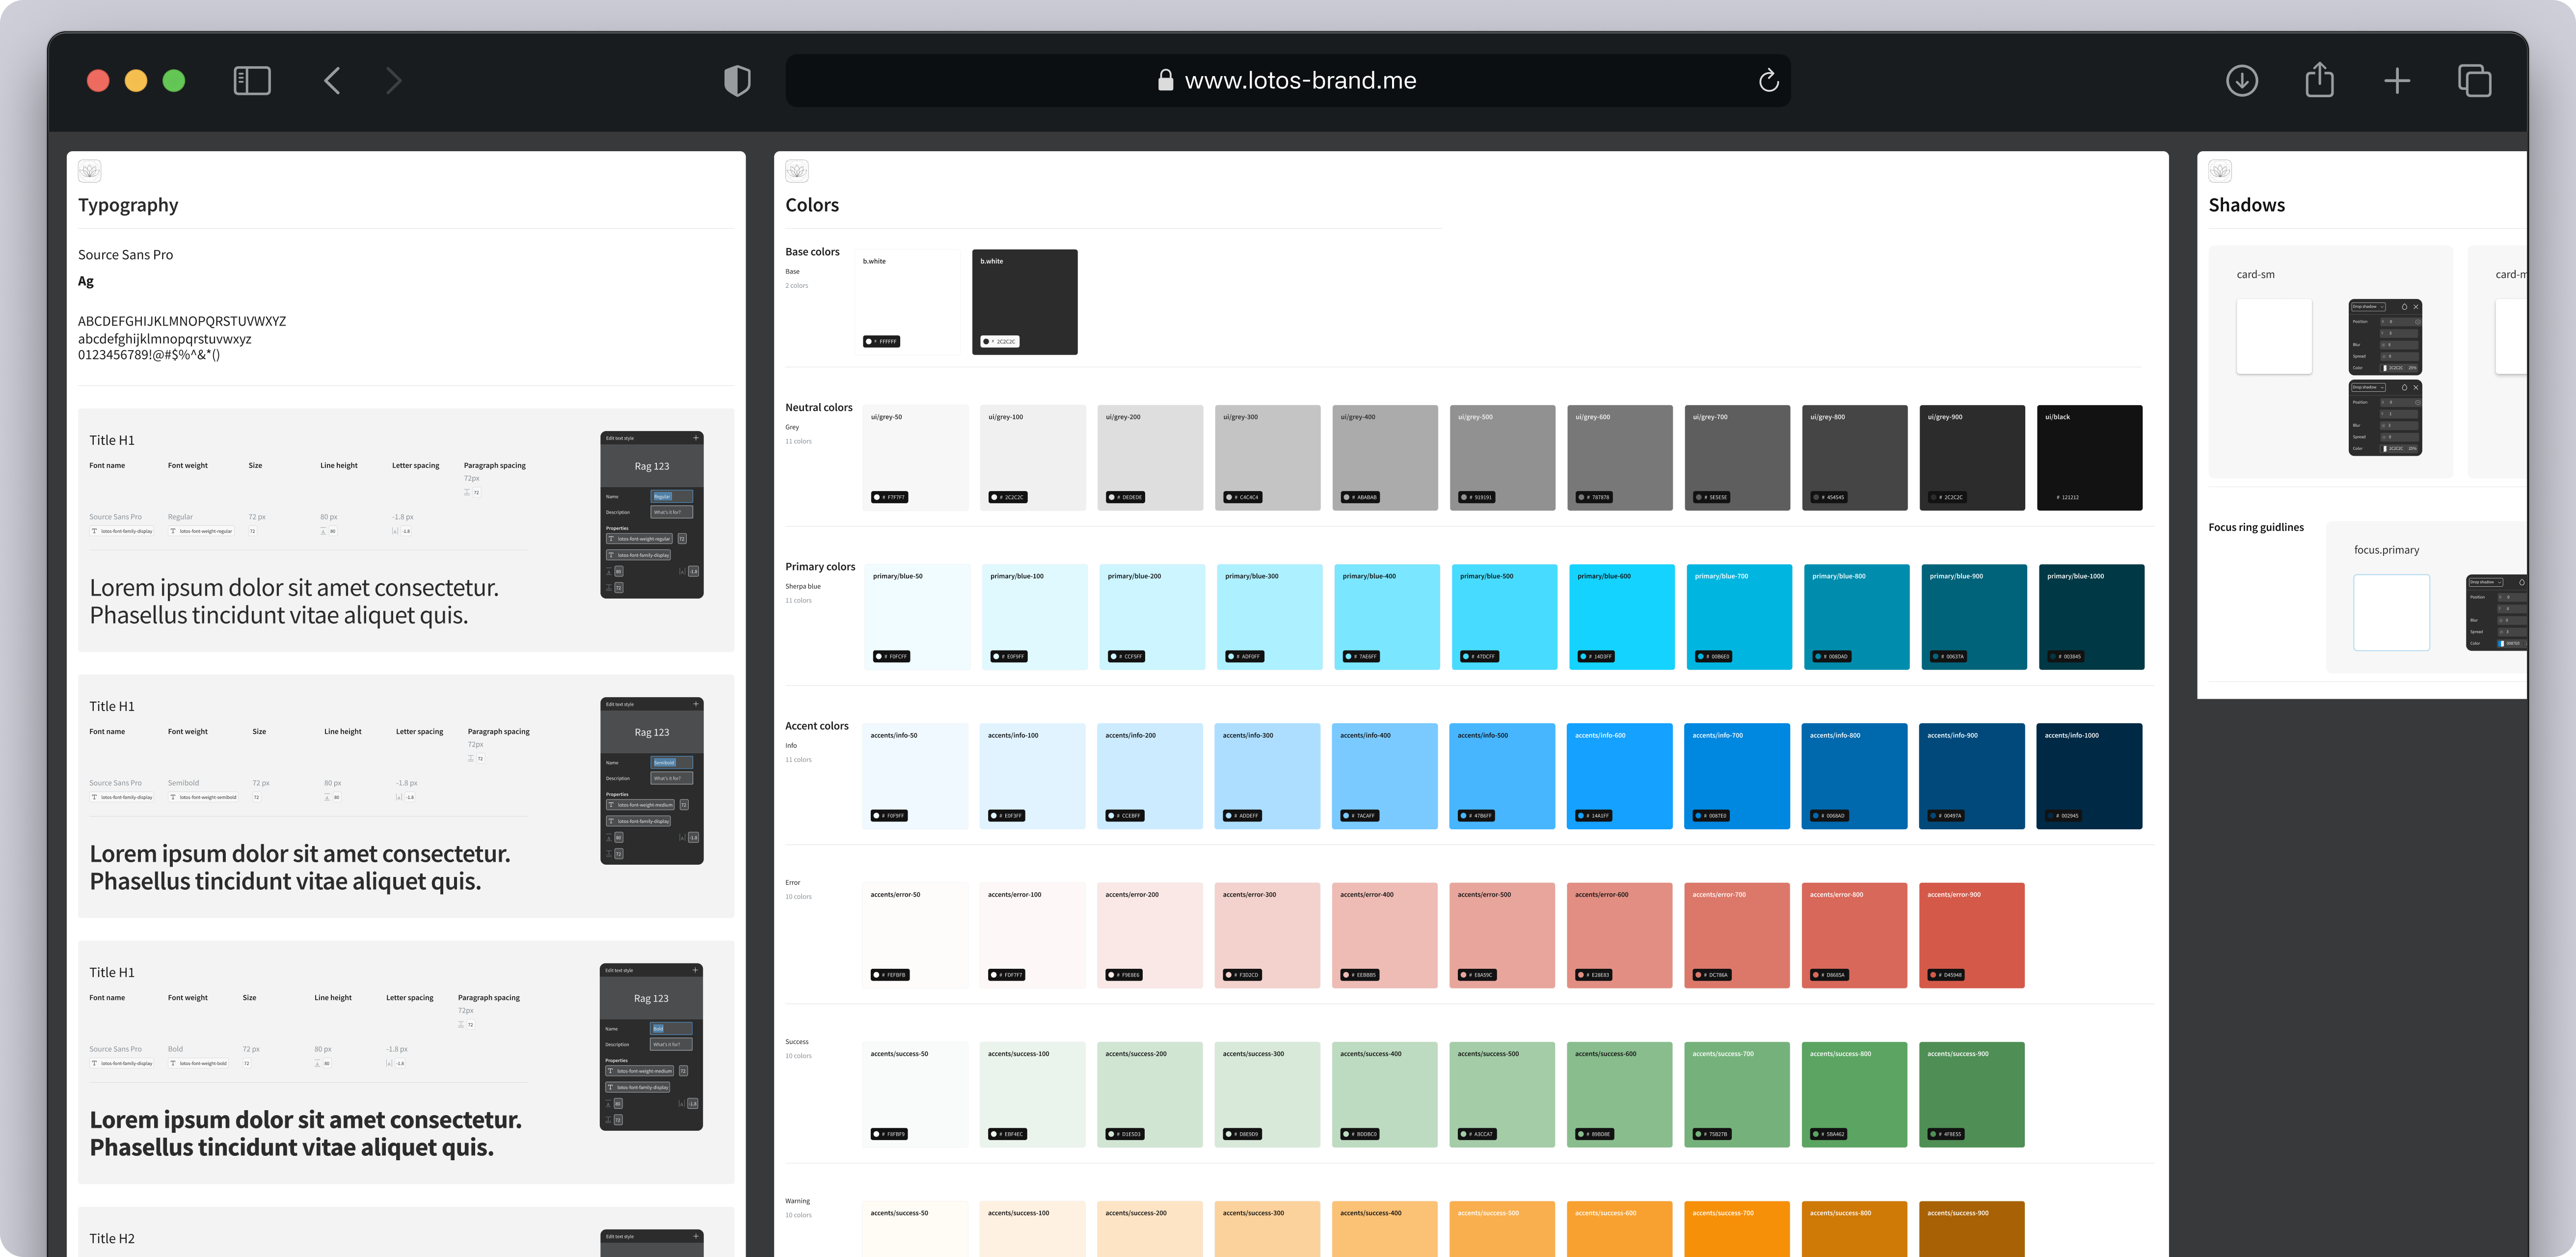
Task: Close the browser window with the red button
Action: point(98,81)
